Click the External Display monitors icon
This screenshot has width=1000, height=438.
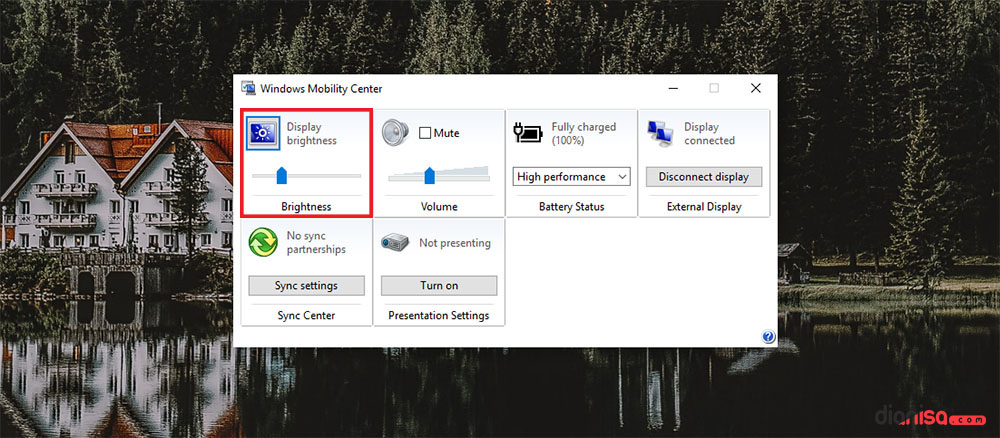pos(660,133)
